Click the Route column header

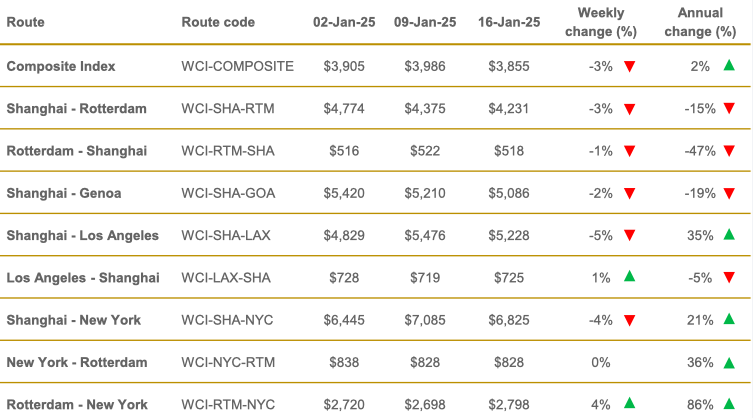[25, 22]
